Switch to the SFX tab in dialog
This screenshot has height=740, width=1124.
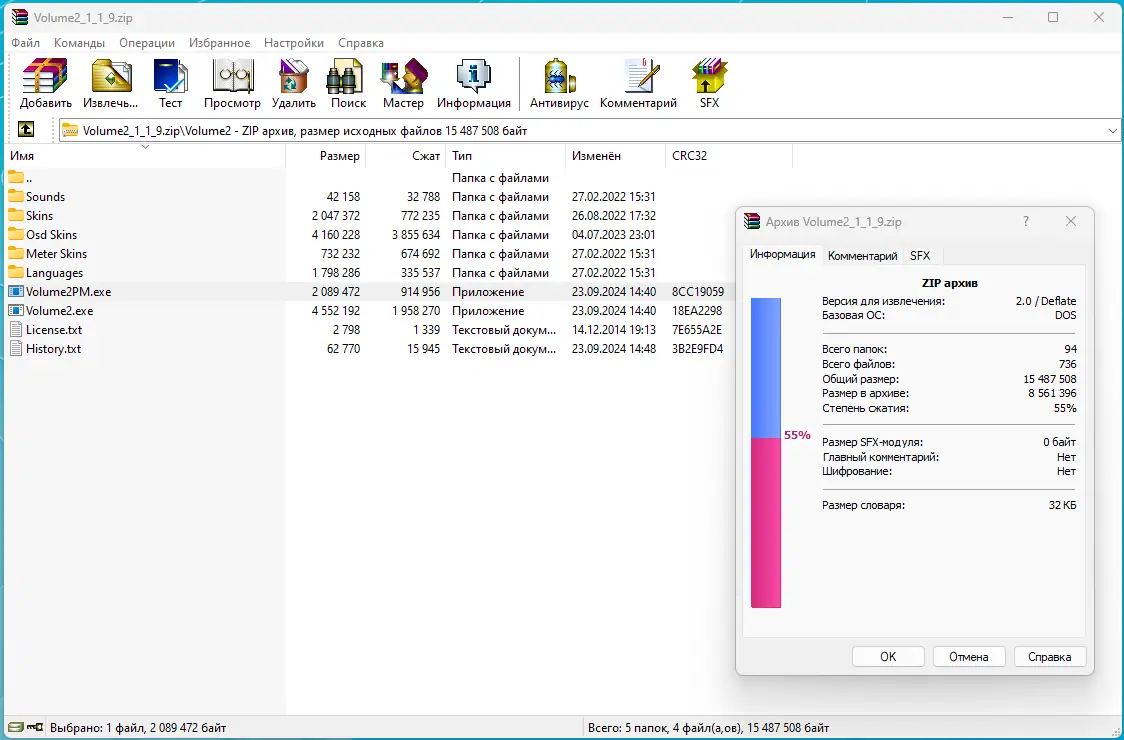(920, 255)
